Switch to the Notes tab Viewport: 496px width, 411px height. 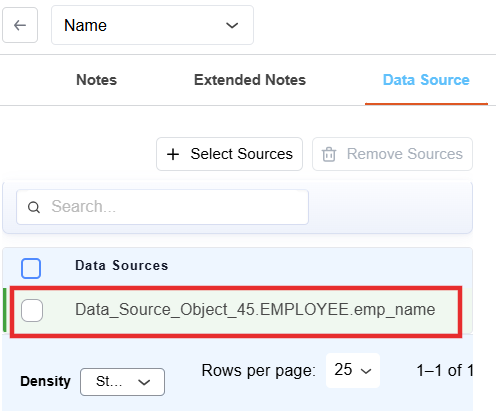(x=97, y=80)
